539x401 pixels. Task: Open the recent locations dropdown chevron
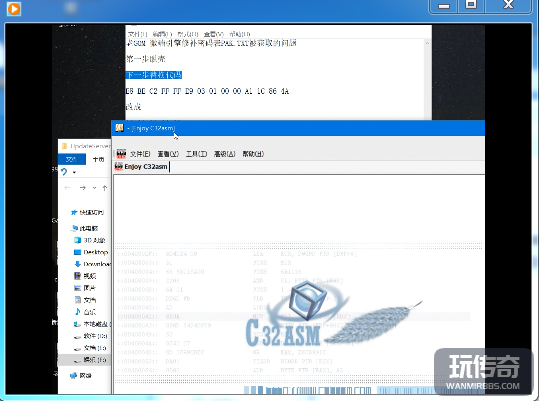coord(94,188)
